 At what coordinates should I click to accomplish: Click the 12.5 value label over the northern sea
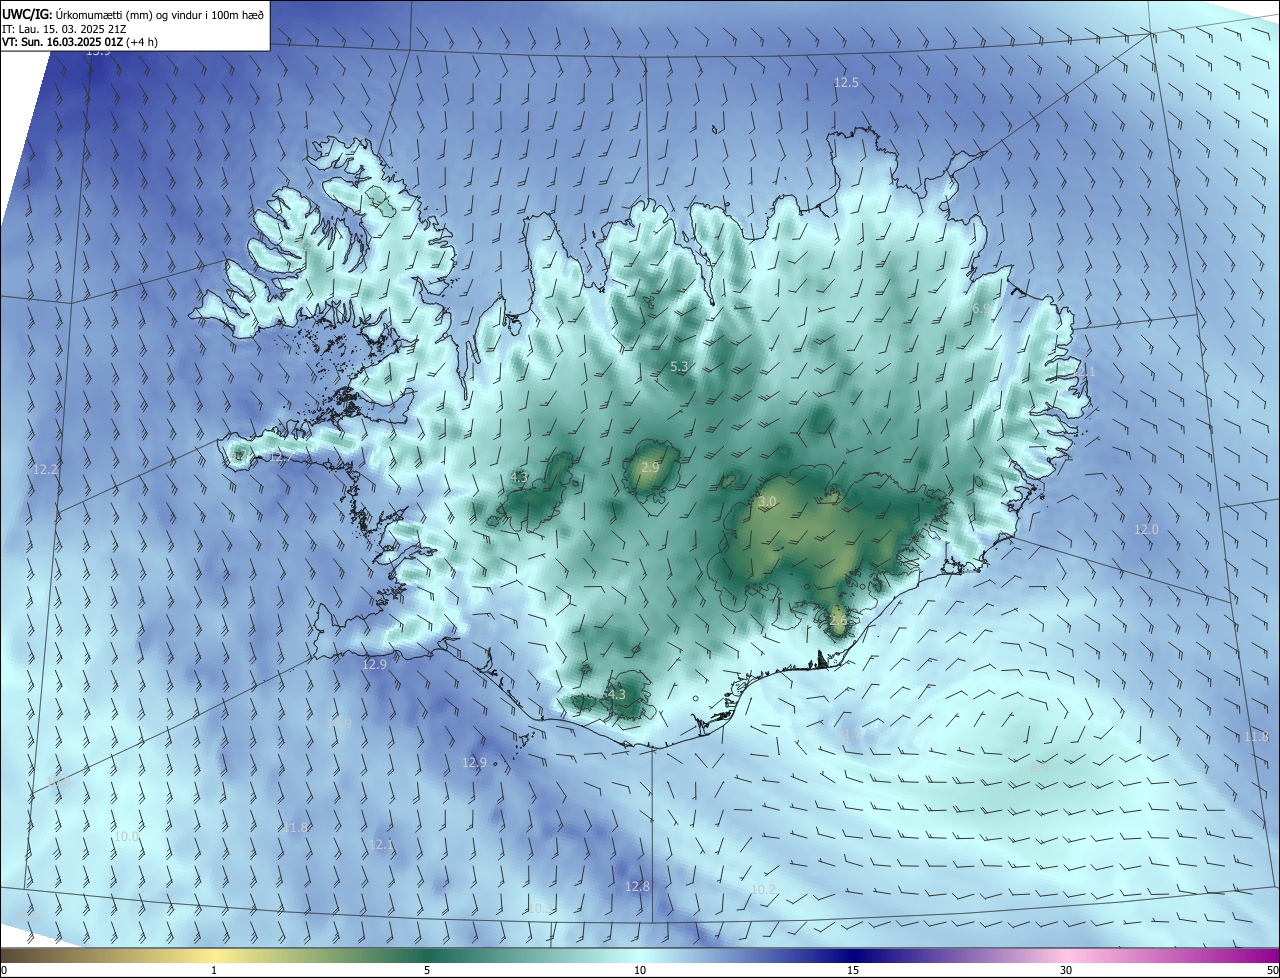846,83
